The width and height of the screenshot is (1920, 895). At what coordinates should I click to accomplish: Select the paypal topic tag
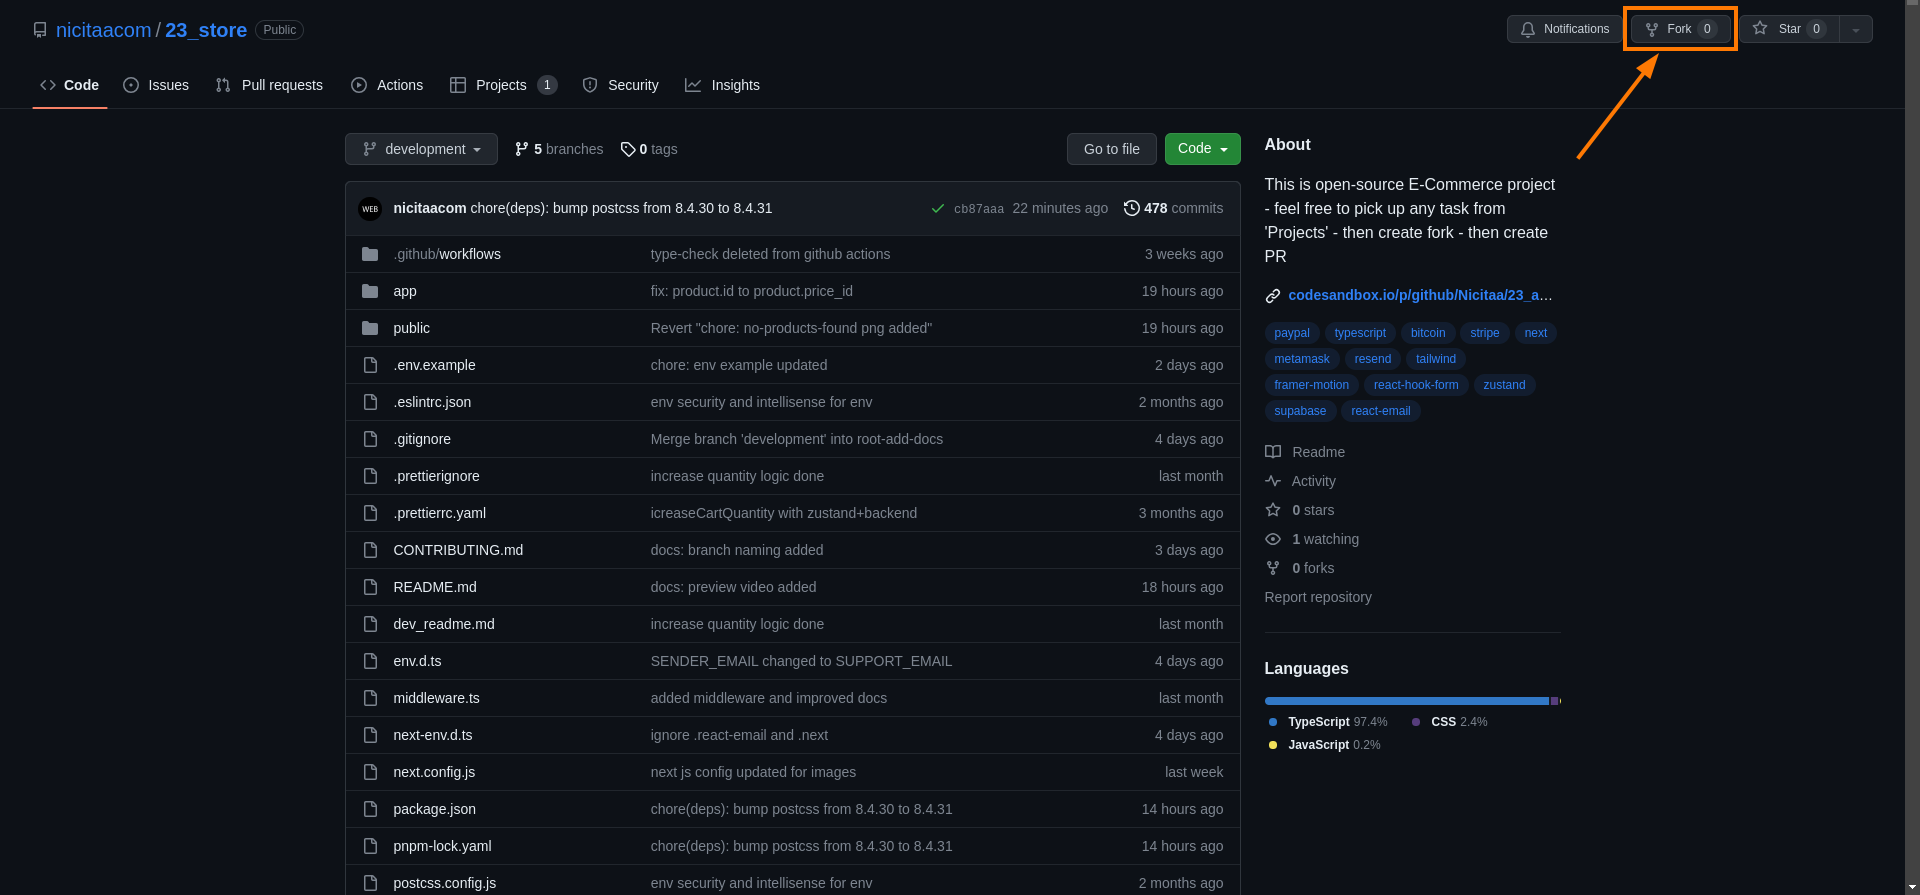click(x=1292, y=333)
